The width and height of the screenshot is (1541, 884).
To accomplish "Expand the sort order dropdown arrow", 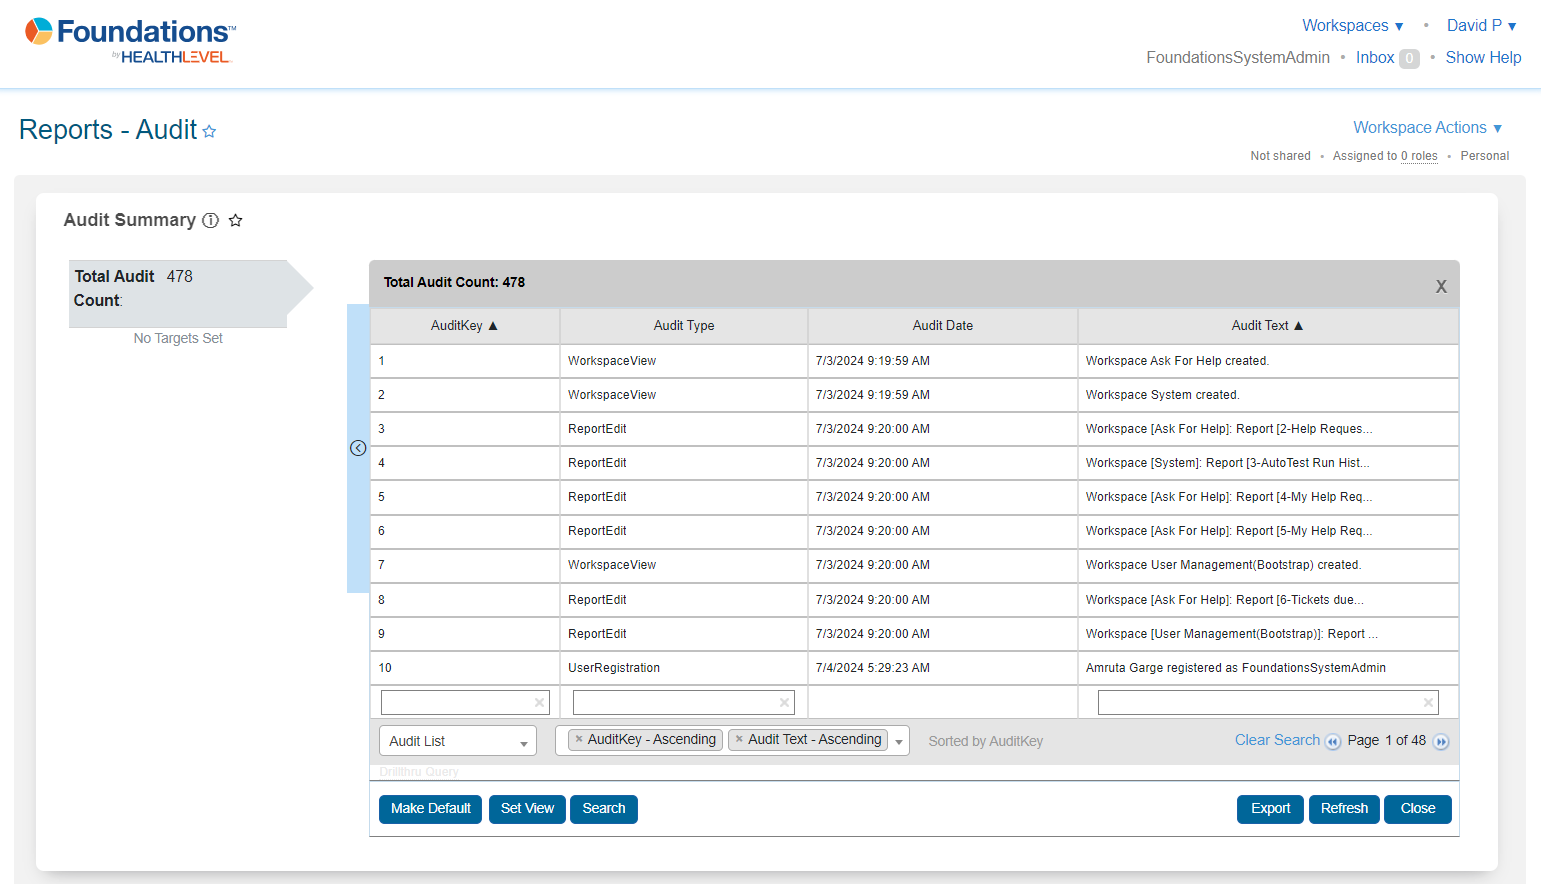I will (x=899, y=742).
